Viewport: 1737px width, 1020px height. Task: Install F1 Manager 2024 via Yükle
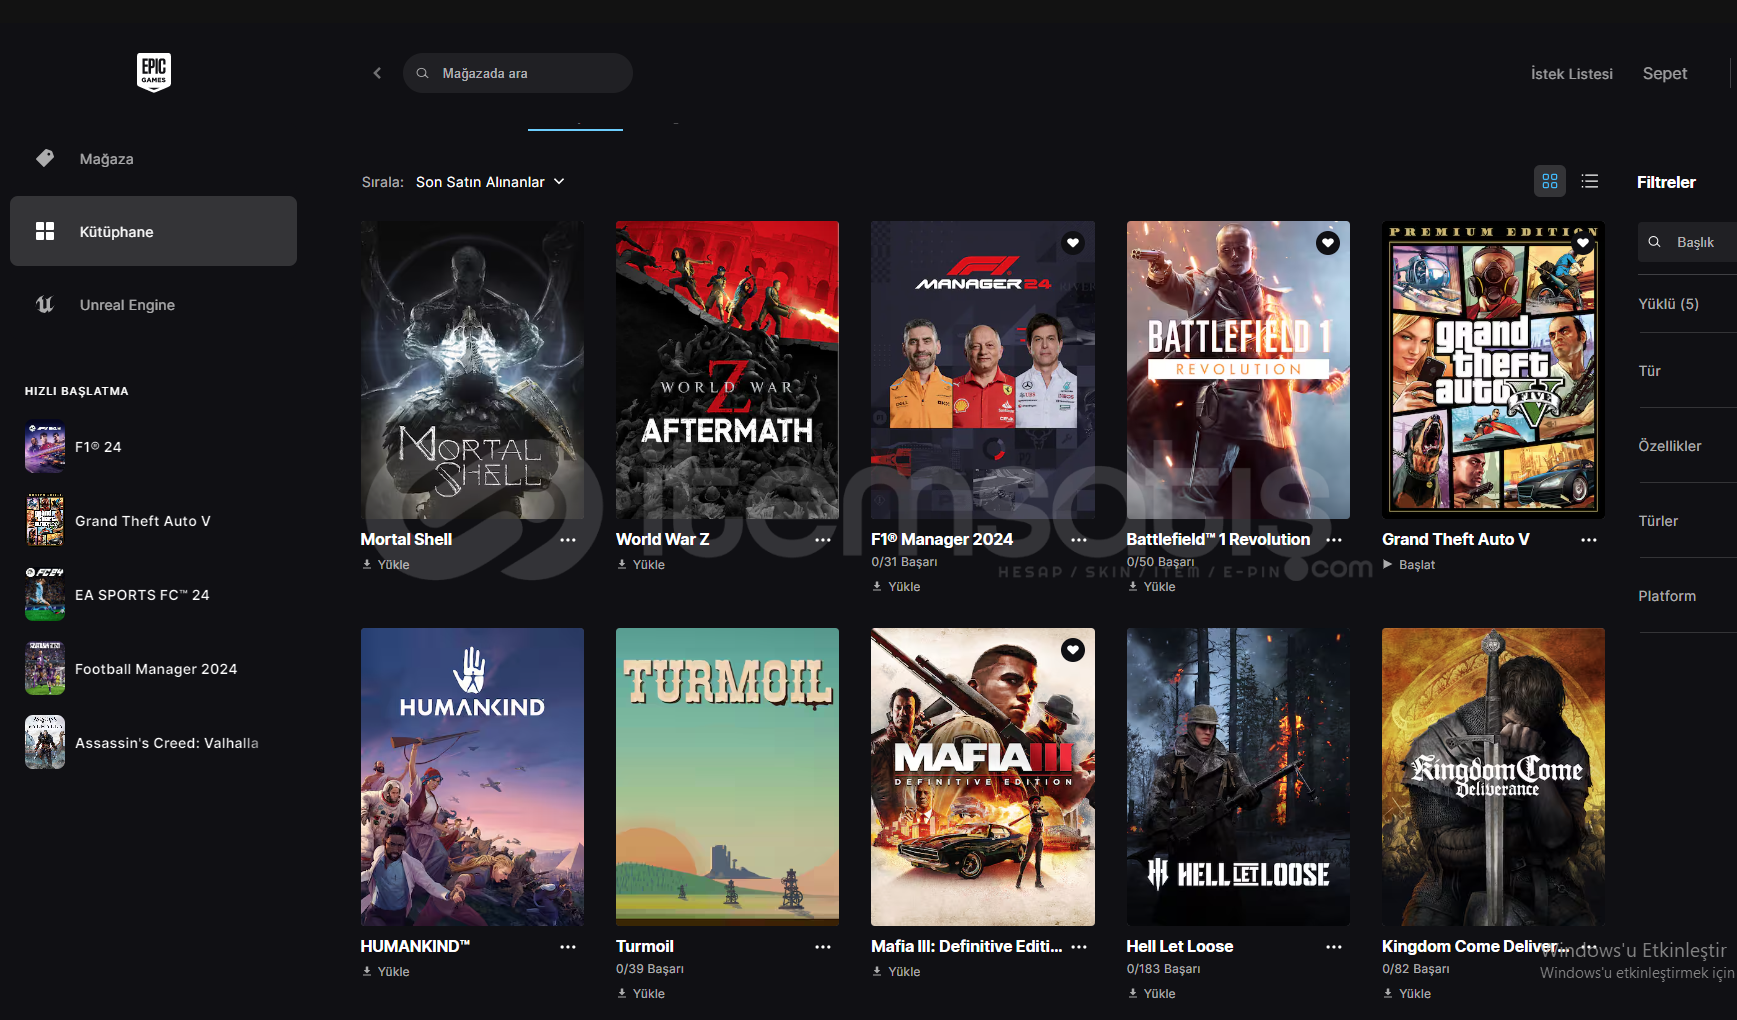(896, 587)
